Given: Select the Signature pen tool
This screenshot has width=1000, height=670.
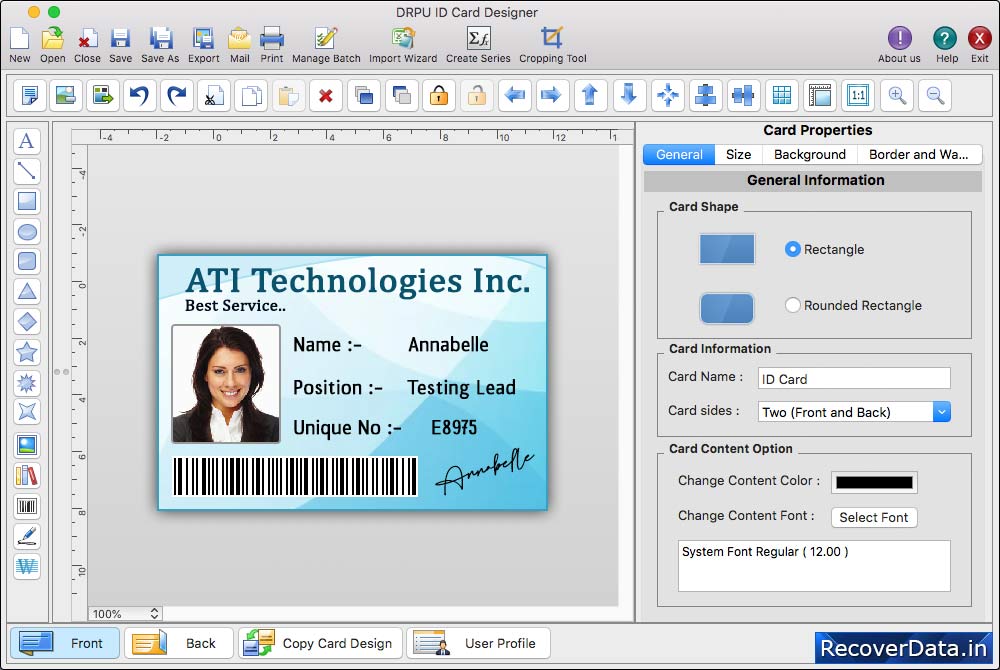Looking at the screenshot, I should [x=27, y=537].
